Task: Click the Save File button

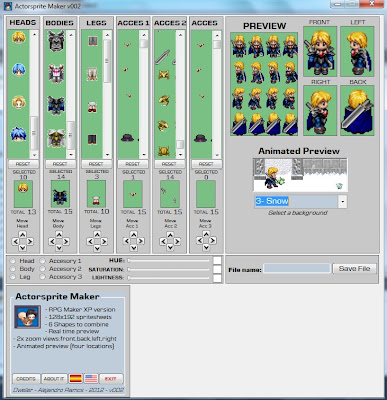Action: tap(354, 269)
